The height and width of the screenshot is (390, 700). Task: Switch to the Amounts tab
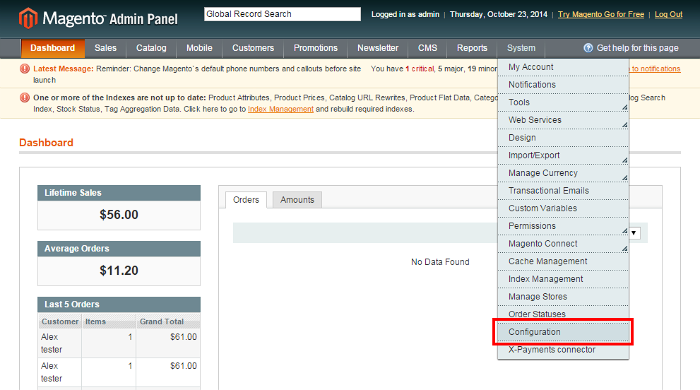point(297,200)
